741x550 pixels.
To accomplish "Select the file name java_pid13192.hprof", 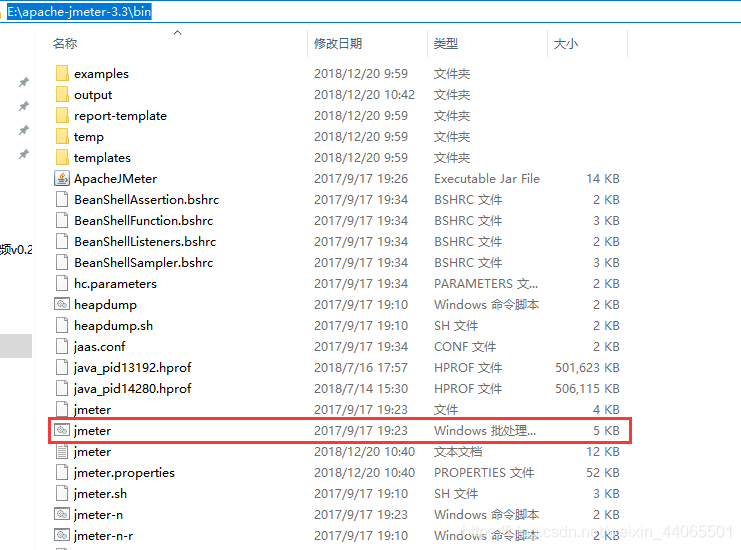I will tap(133, 368).
